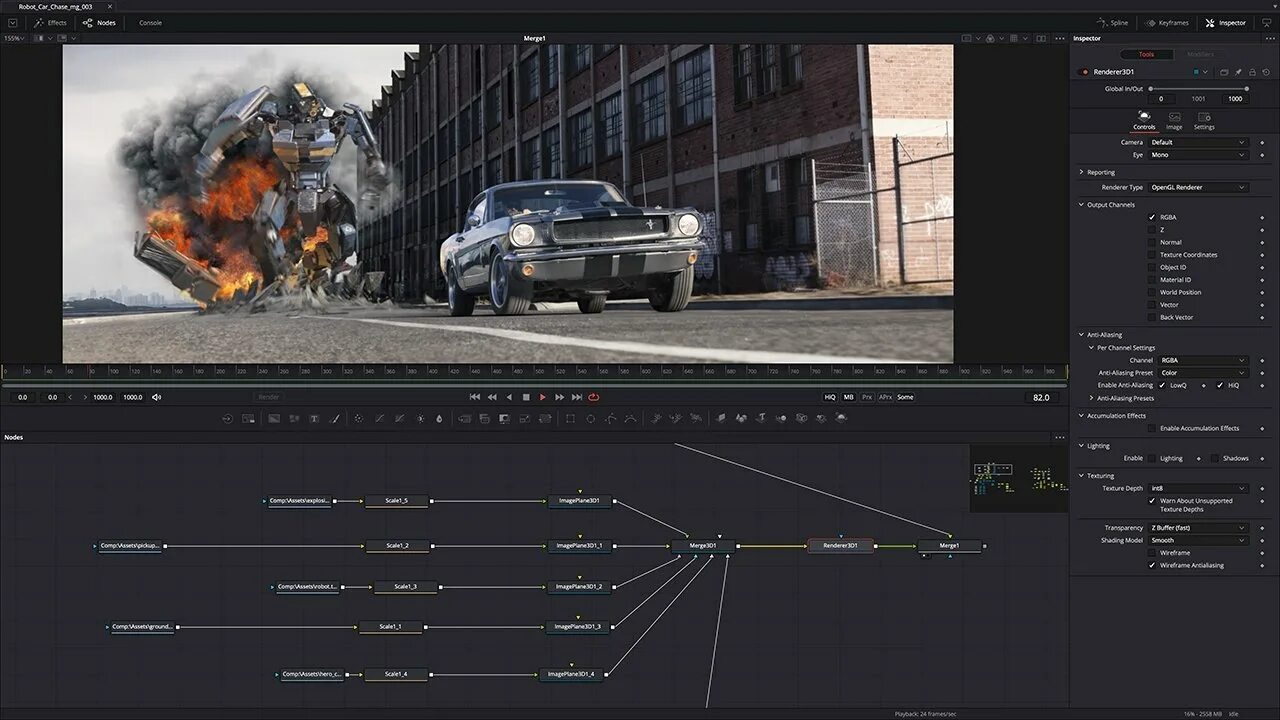
Task: Lock the Renderer3D1 tool
Action: tap(1250, 72)
